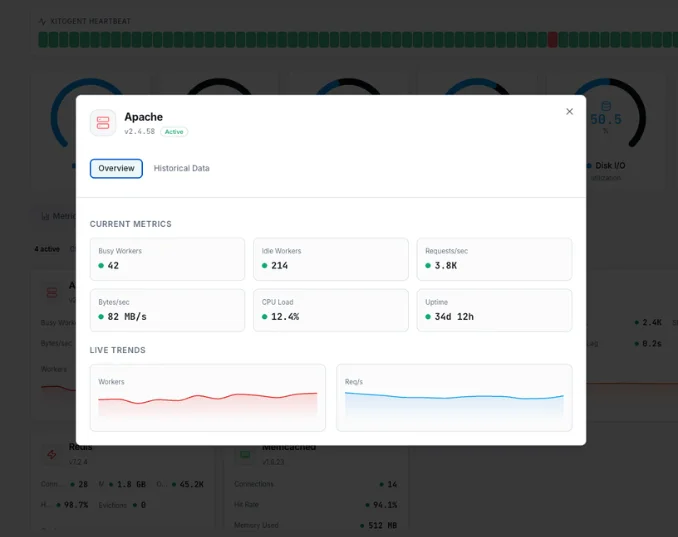Viewport: 678px width, 537px height.
Task: Switch to the Historical Data tab
Action: [182, 168]
